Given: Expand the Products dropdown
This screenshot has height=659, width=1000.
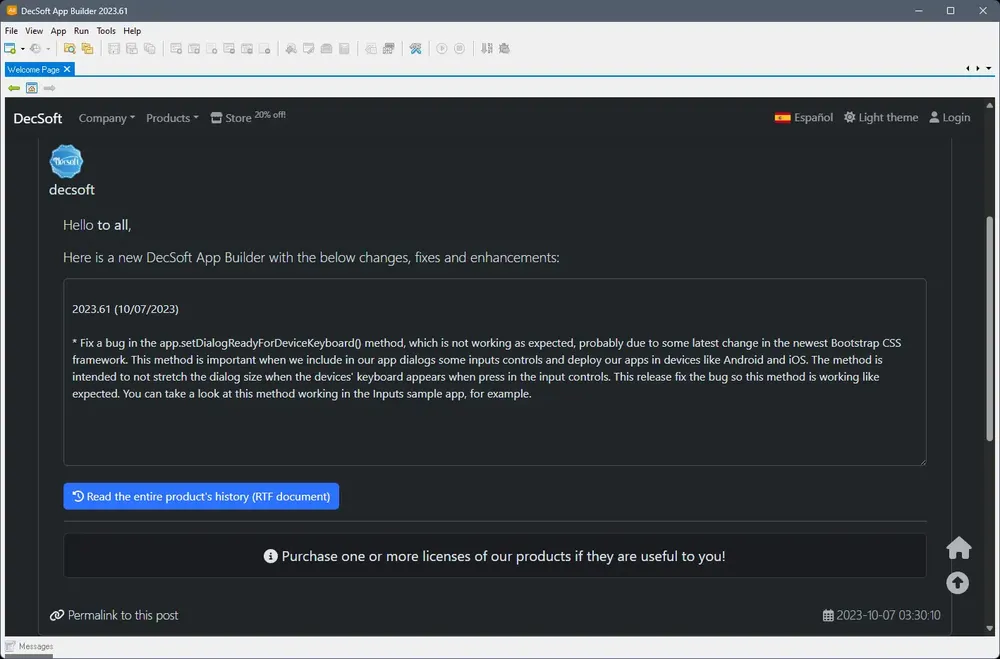Looking at the screenshot, I should click(172, 118).
